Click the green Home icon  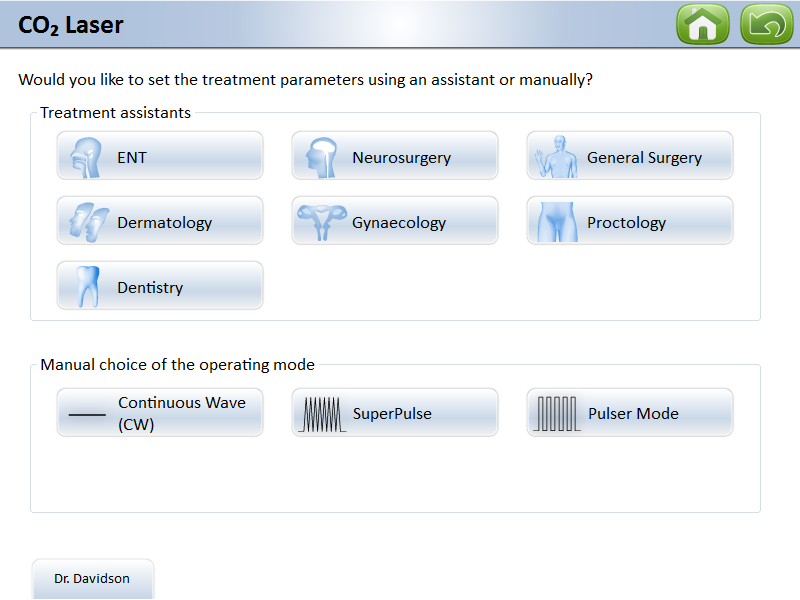703,24
